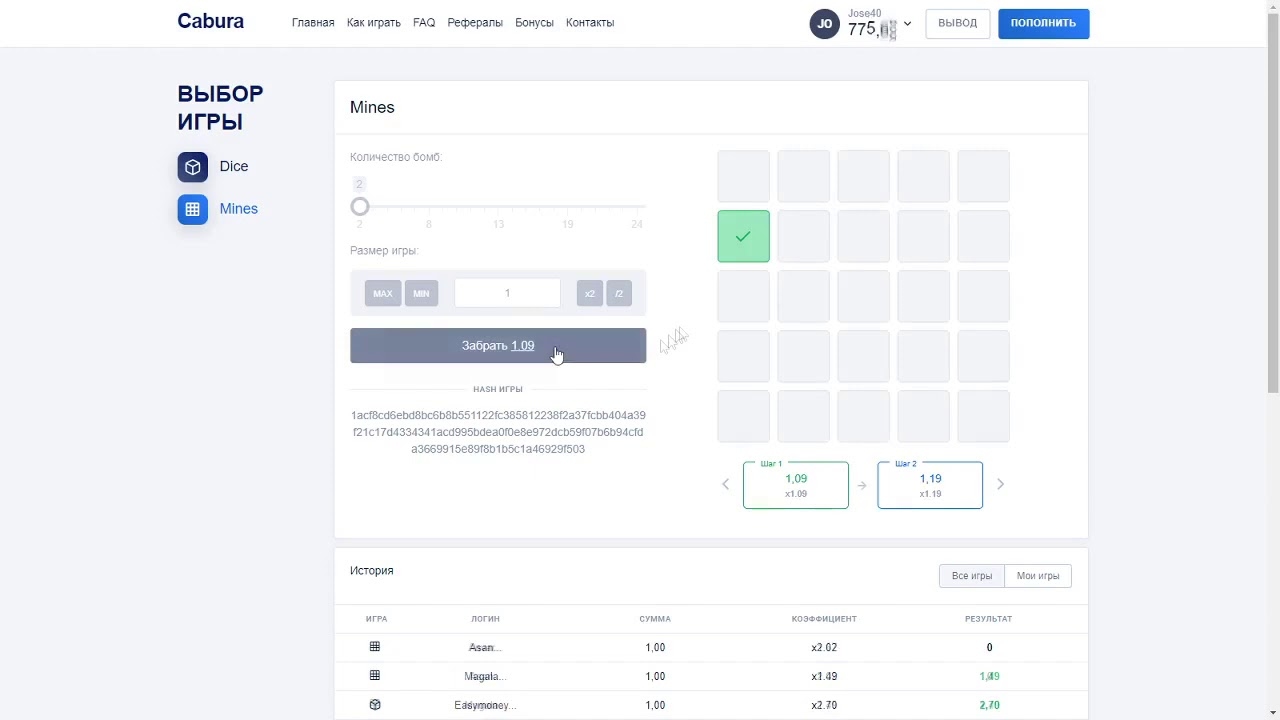The image size is (1280, 720).
Task: Click the ВЫВОД withdraw button
Action: pyautogui.click(x=958, y=23)
